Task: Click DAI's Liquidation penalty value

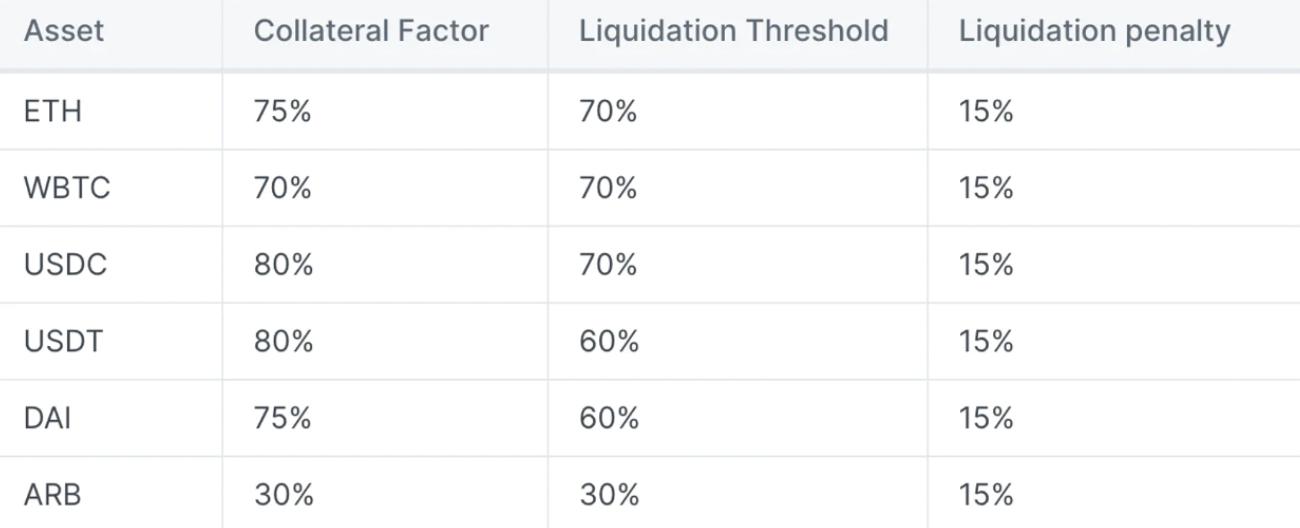Action: [x=986, y=418]
